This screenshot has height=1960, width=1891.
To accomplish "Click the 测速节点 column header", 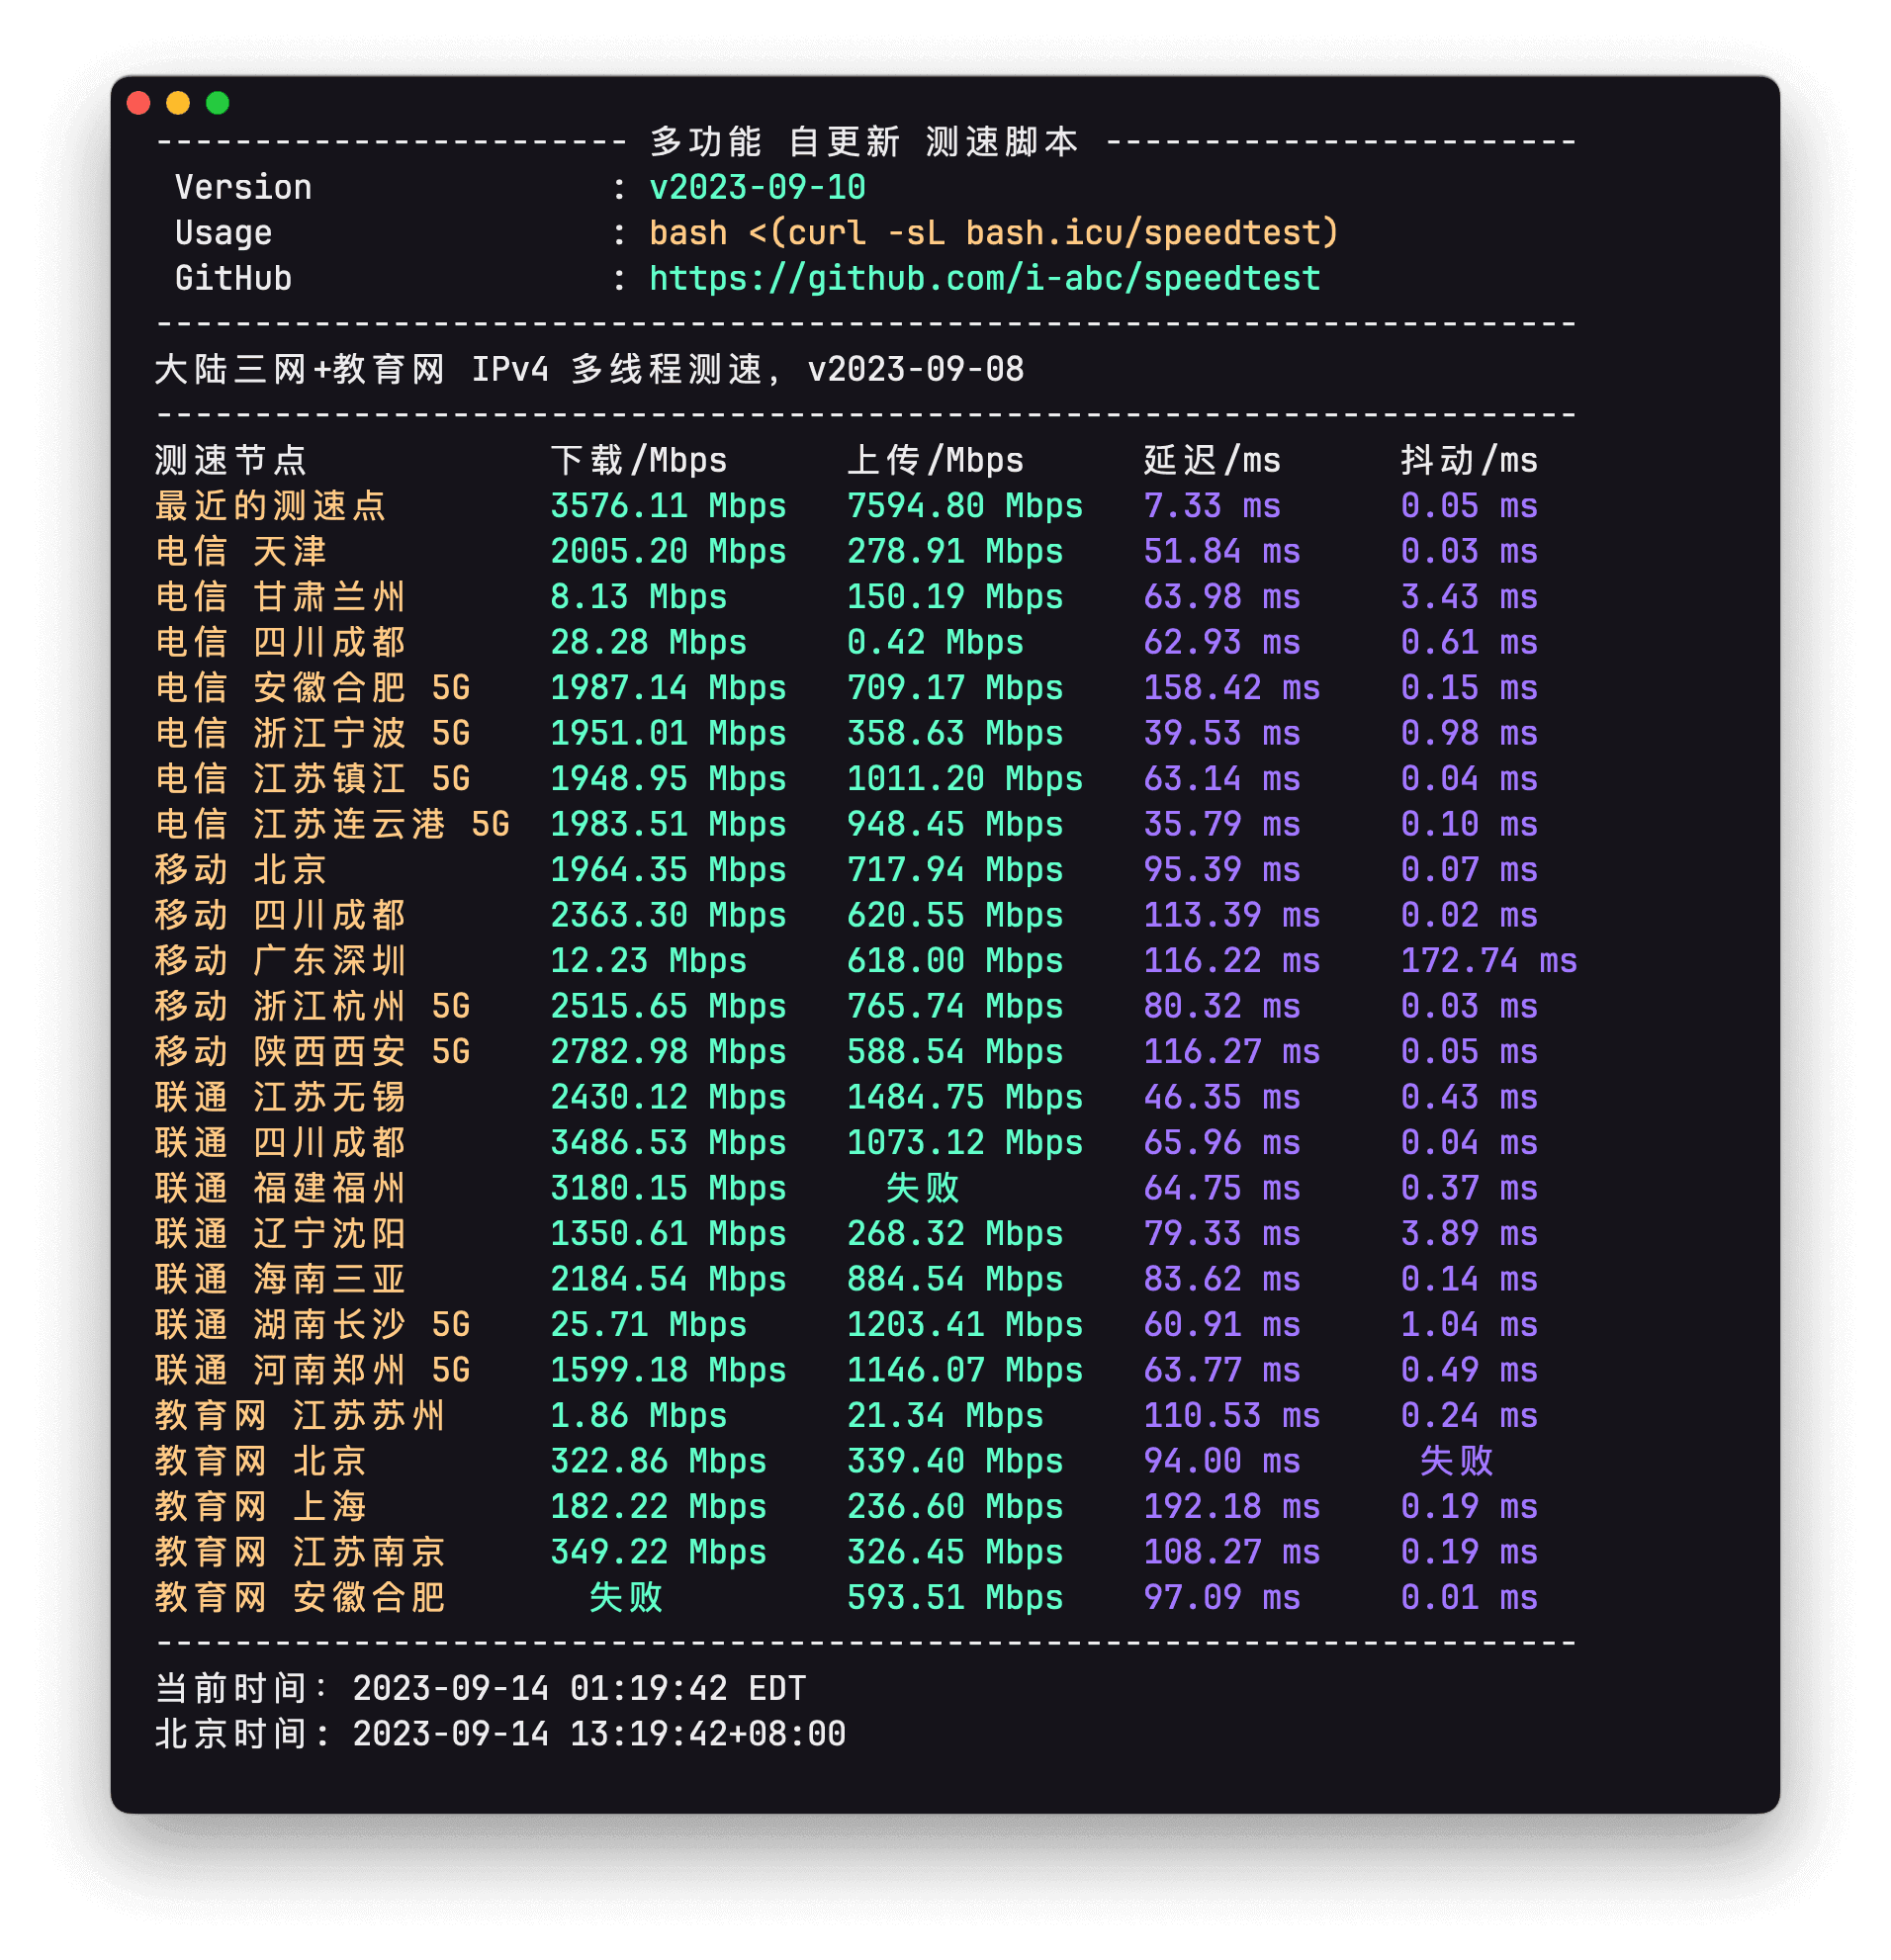I will [x=231, y=460].
